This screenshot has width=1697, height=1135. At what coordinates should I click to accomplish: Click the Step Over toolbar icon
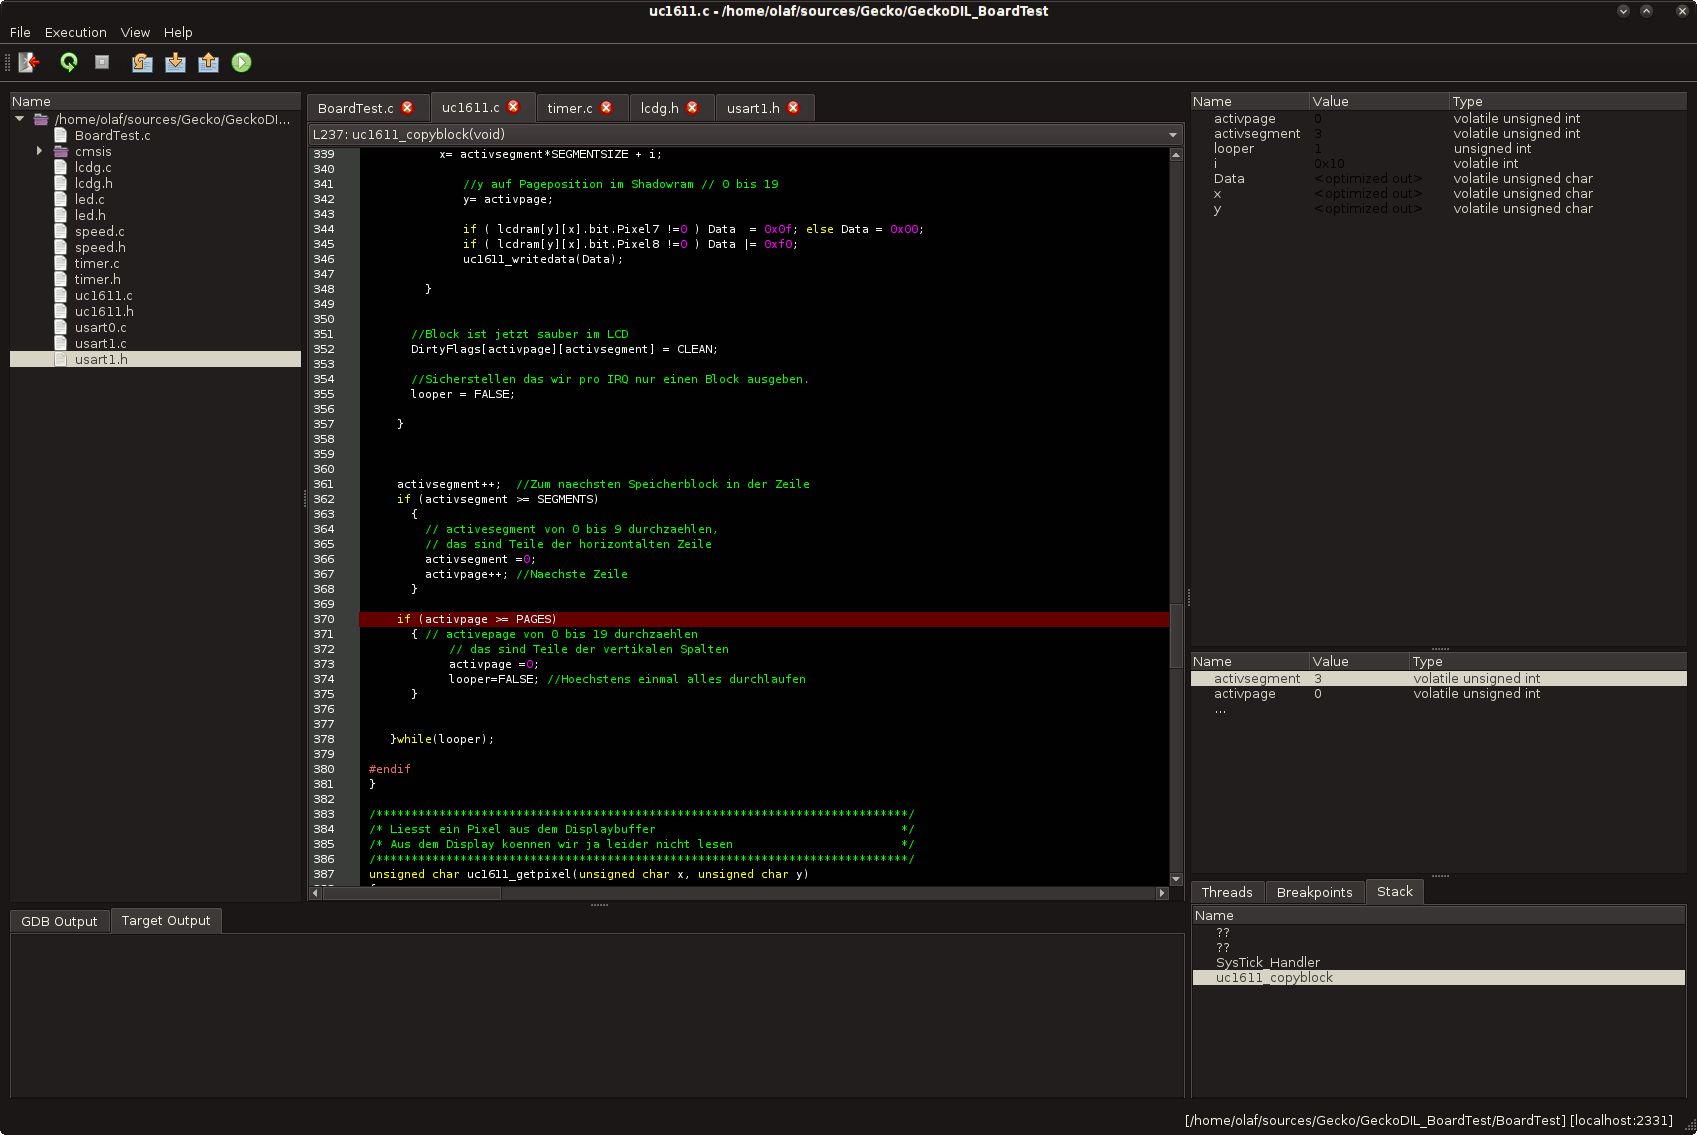pos(142,62)
